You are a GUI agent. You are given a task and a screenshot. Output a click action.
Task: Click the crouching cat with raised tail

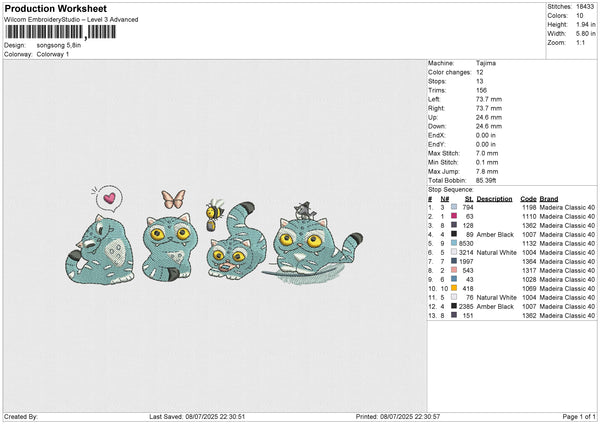(x=237, y=241)
